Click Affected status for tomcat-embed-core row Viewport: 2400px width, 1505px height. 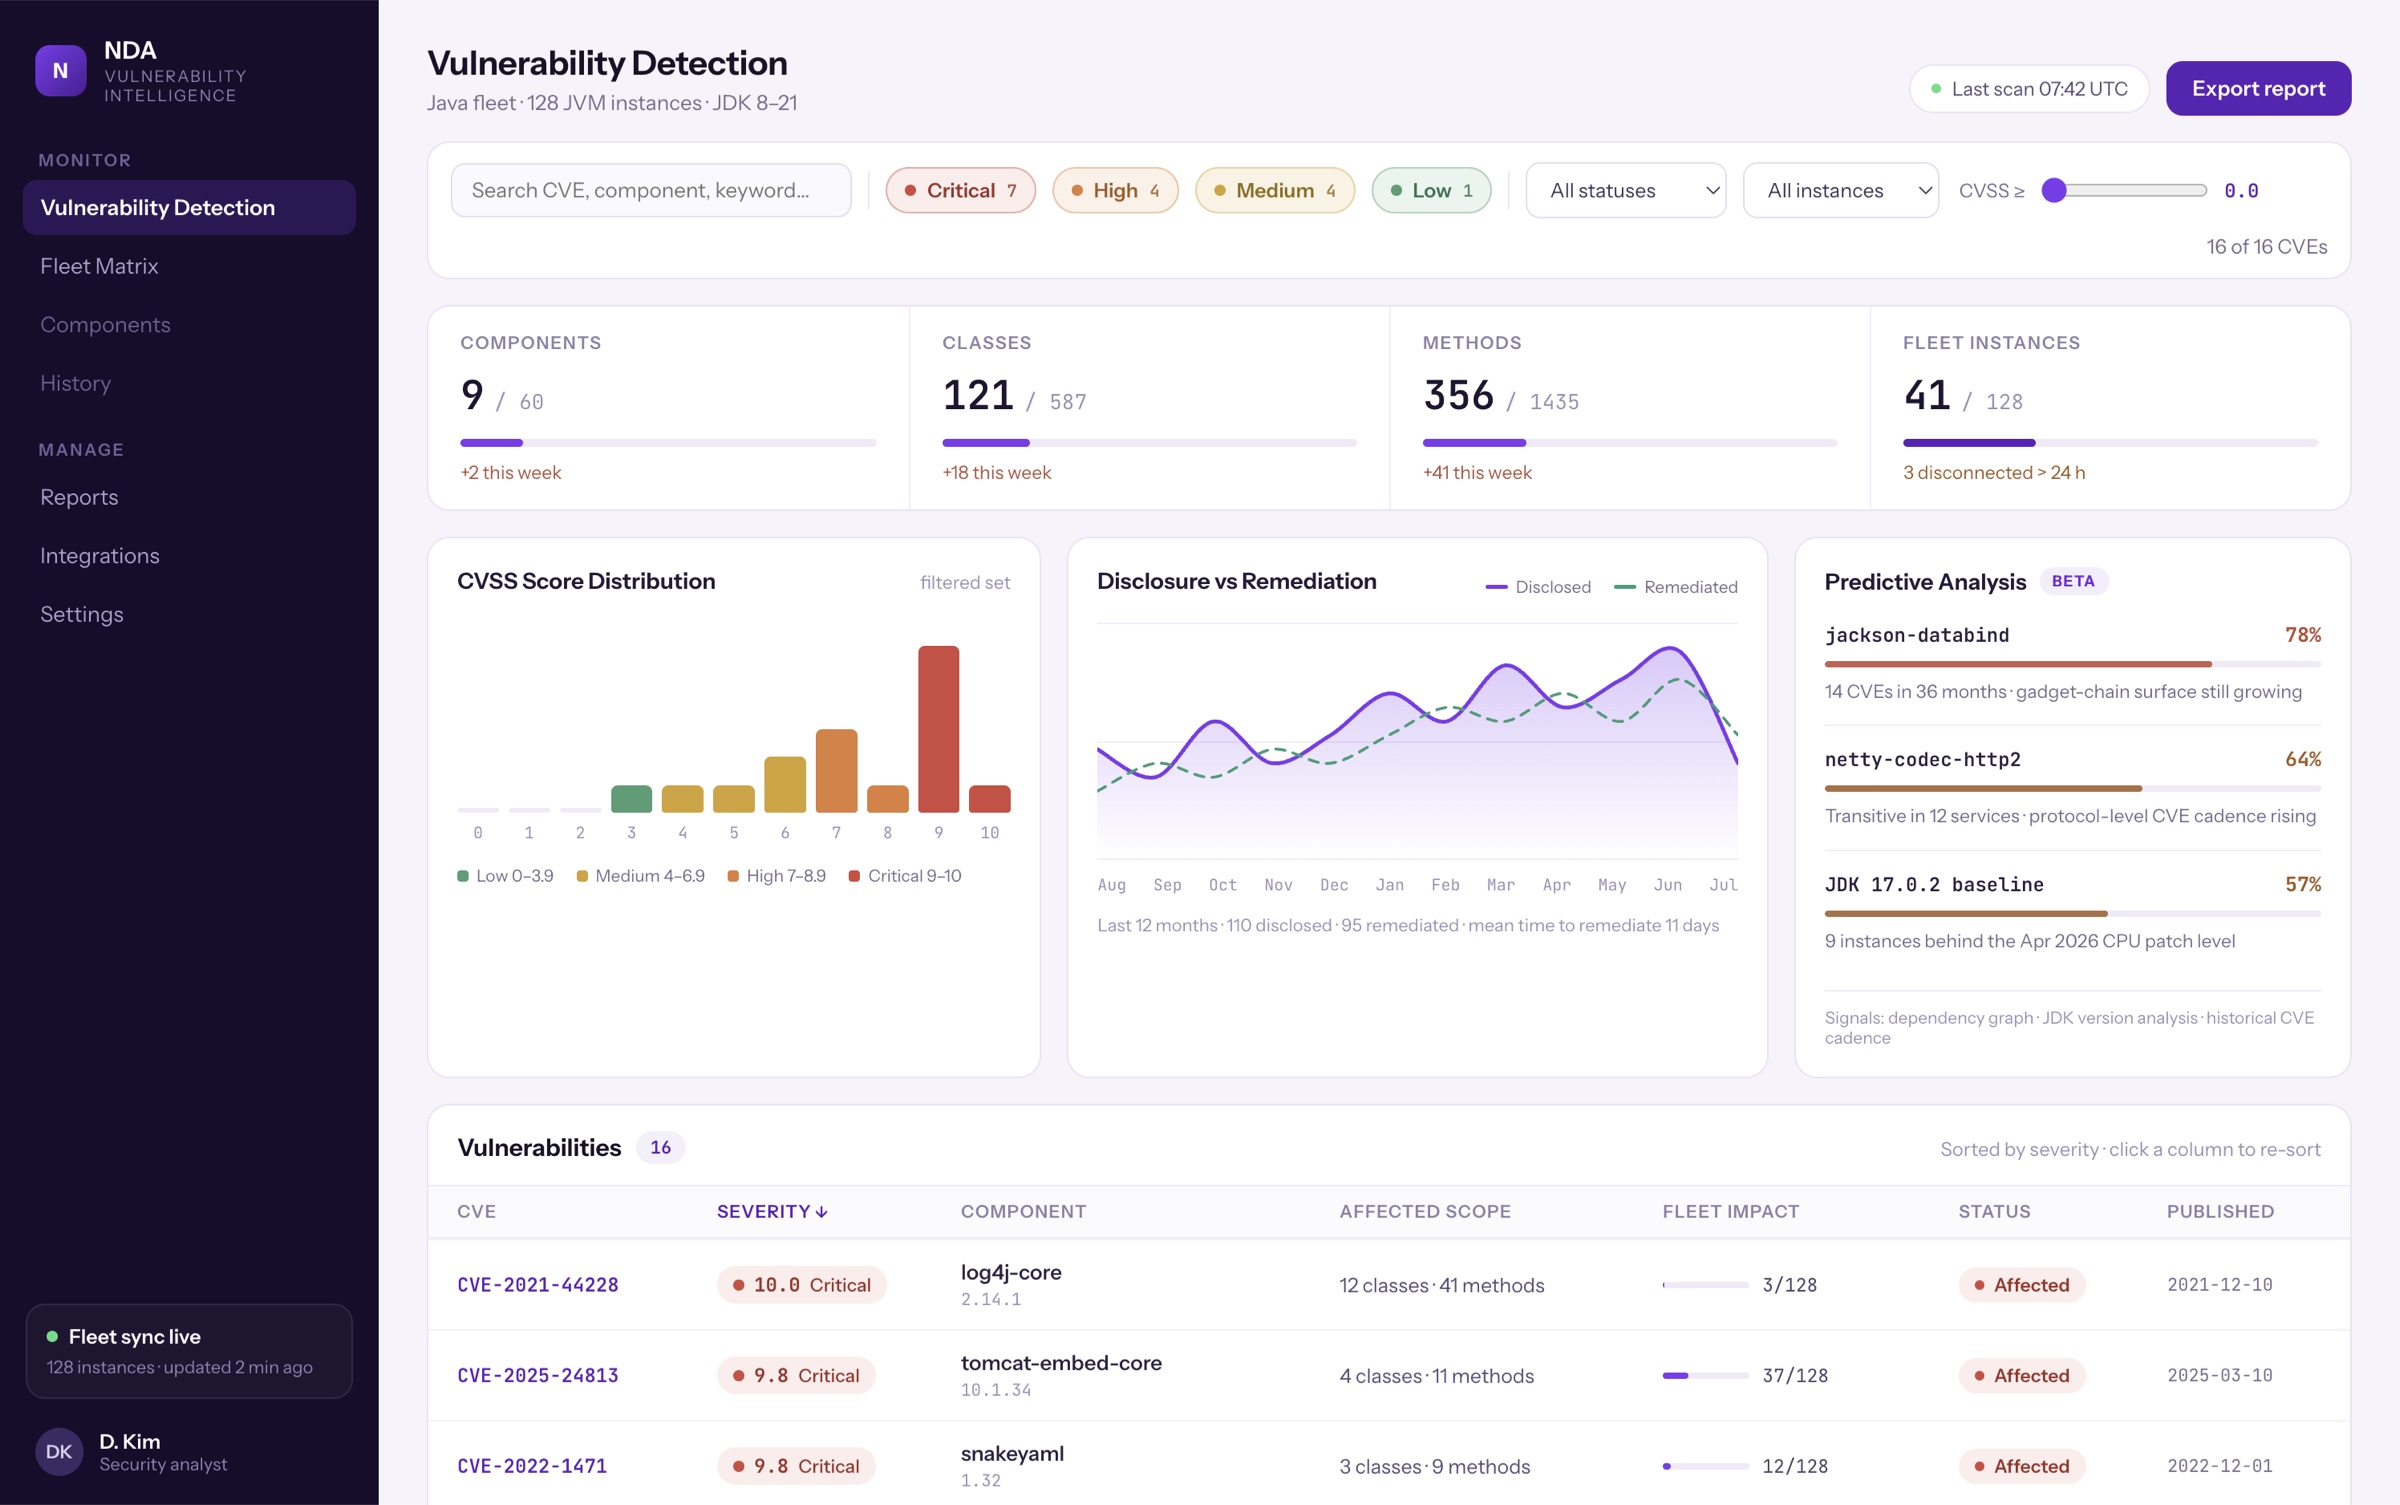click(x=2021, y=1375)
